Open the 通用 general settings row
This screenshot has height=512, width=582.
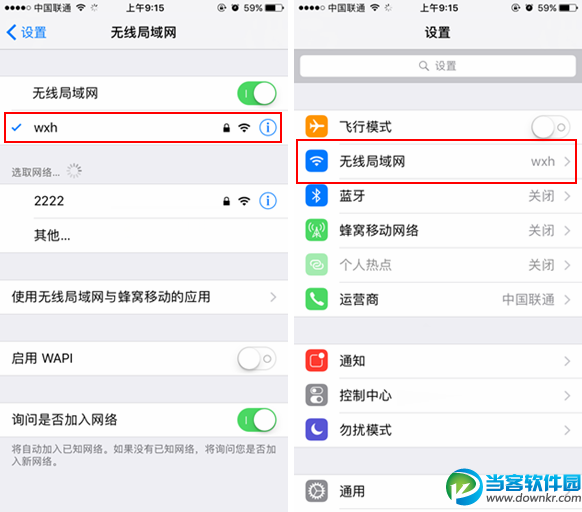click(438, 491)
